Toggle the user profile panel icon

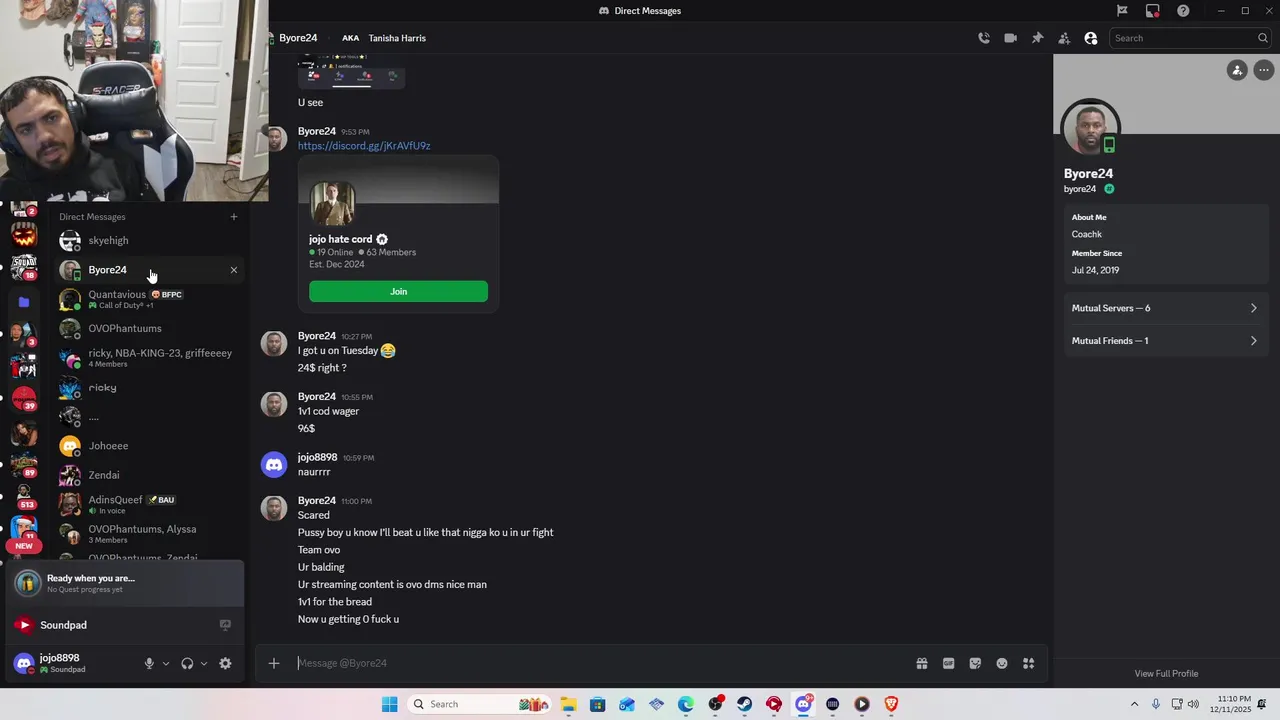tap(1091, 38)
